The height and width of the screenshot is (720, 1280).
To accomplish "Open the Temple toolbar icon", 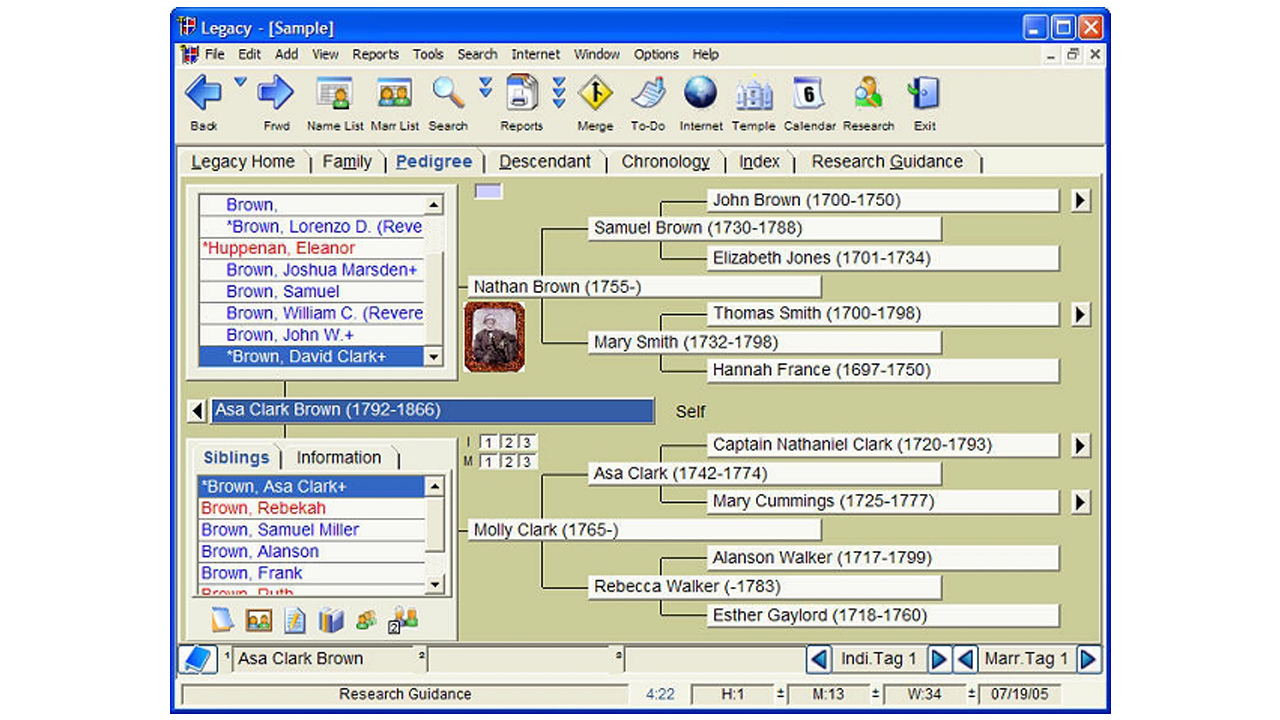I will click(754, 94).
